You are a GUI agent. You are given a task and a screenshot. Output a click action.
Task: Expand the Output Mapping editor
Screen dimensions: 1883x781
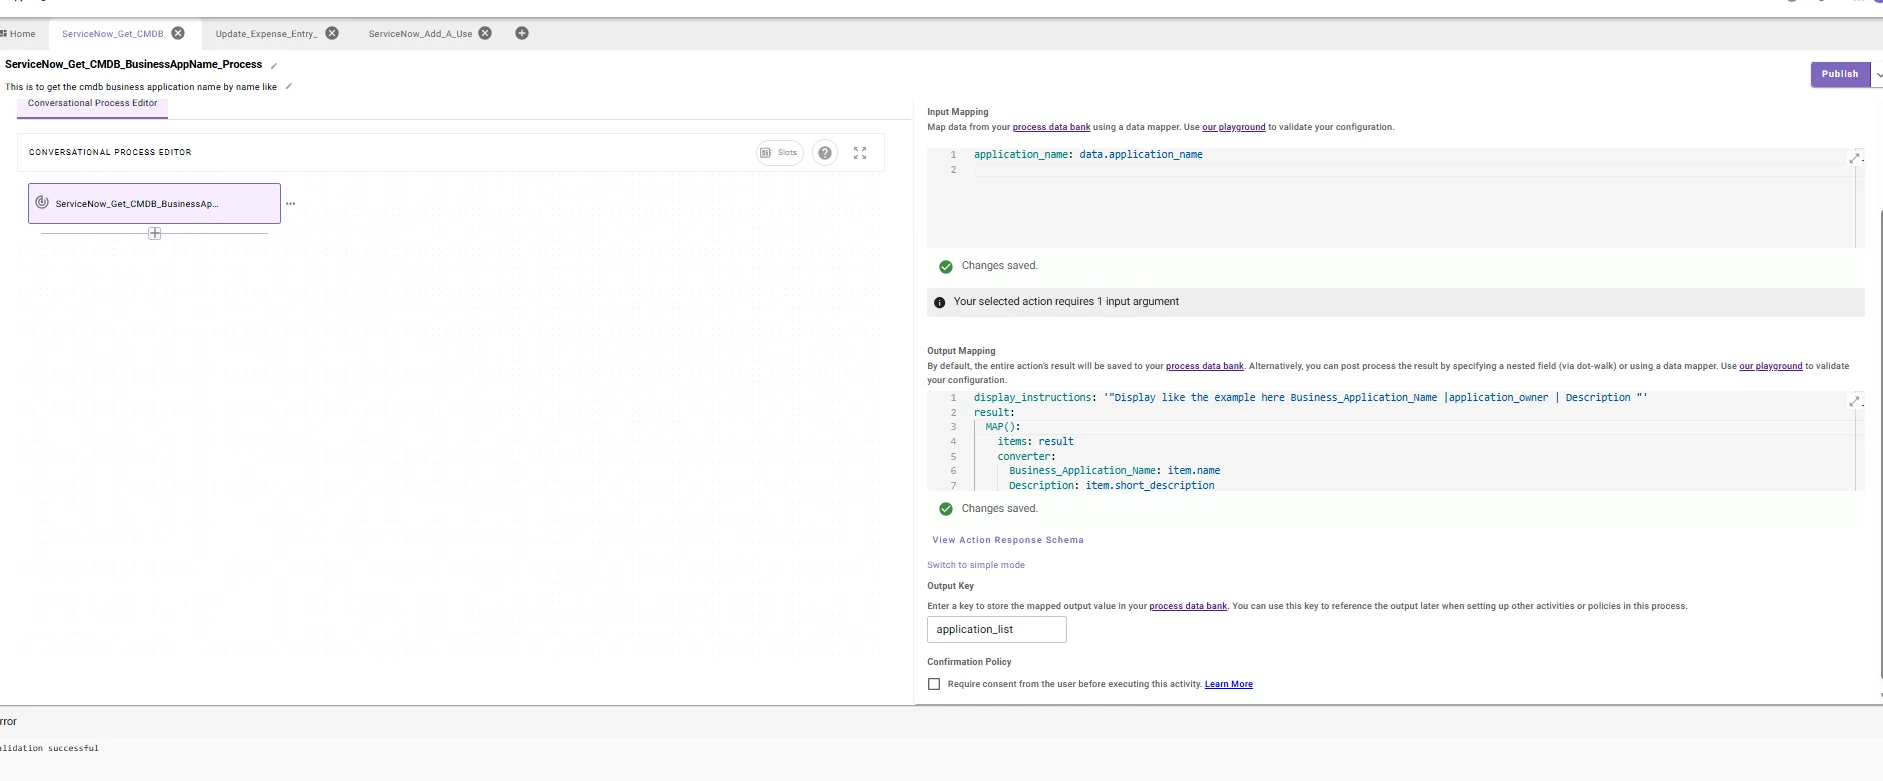(1855, 401)
